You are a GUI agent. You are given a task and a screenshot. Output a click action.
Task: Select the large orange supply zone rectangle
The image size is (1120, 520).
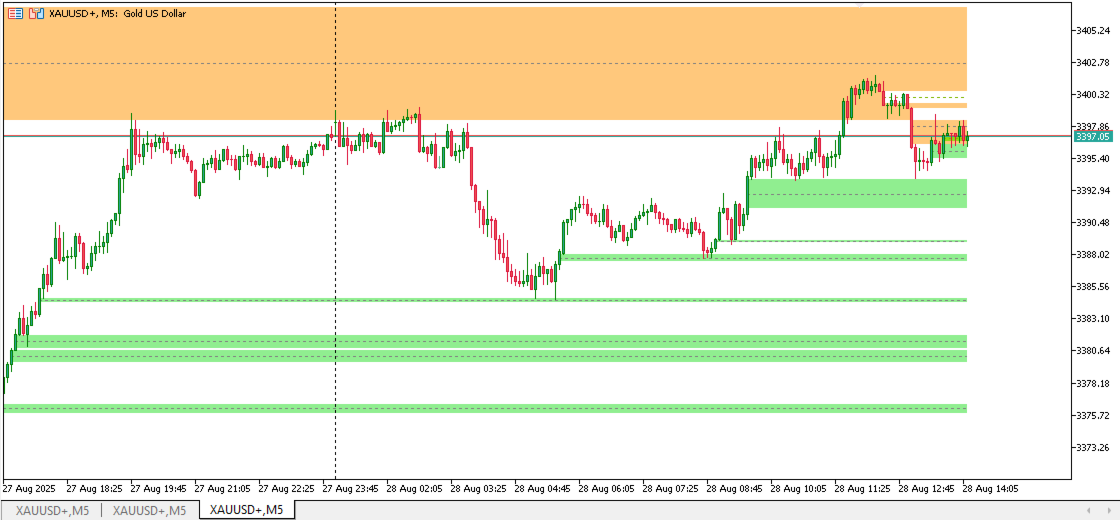pyautogui.click(x=485, y=63)
